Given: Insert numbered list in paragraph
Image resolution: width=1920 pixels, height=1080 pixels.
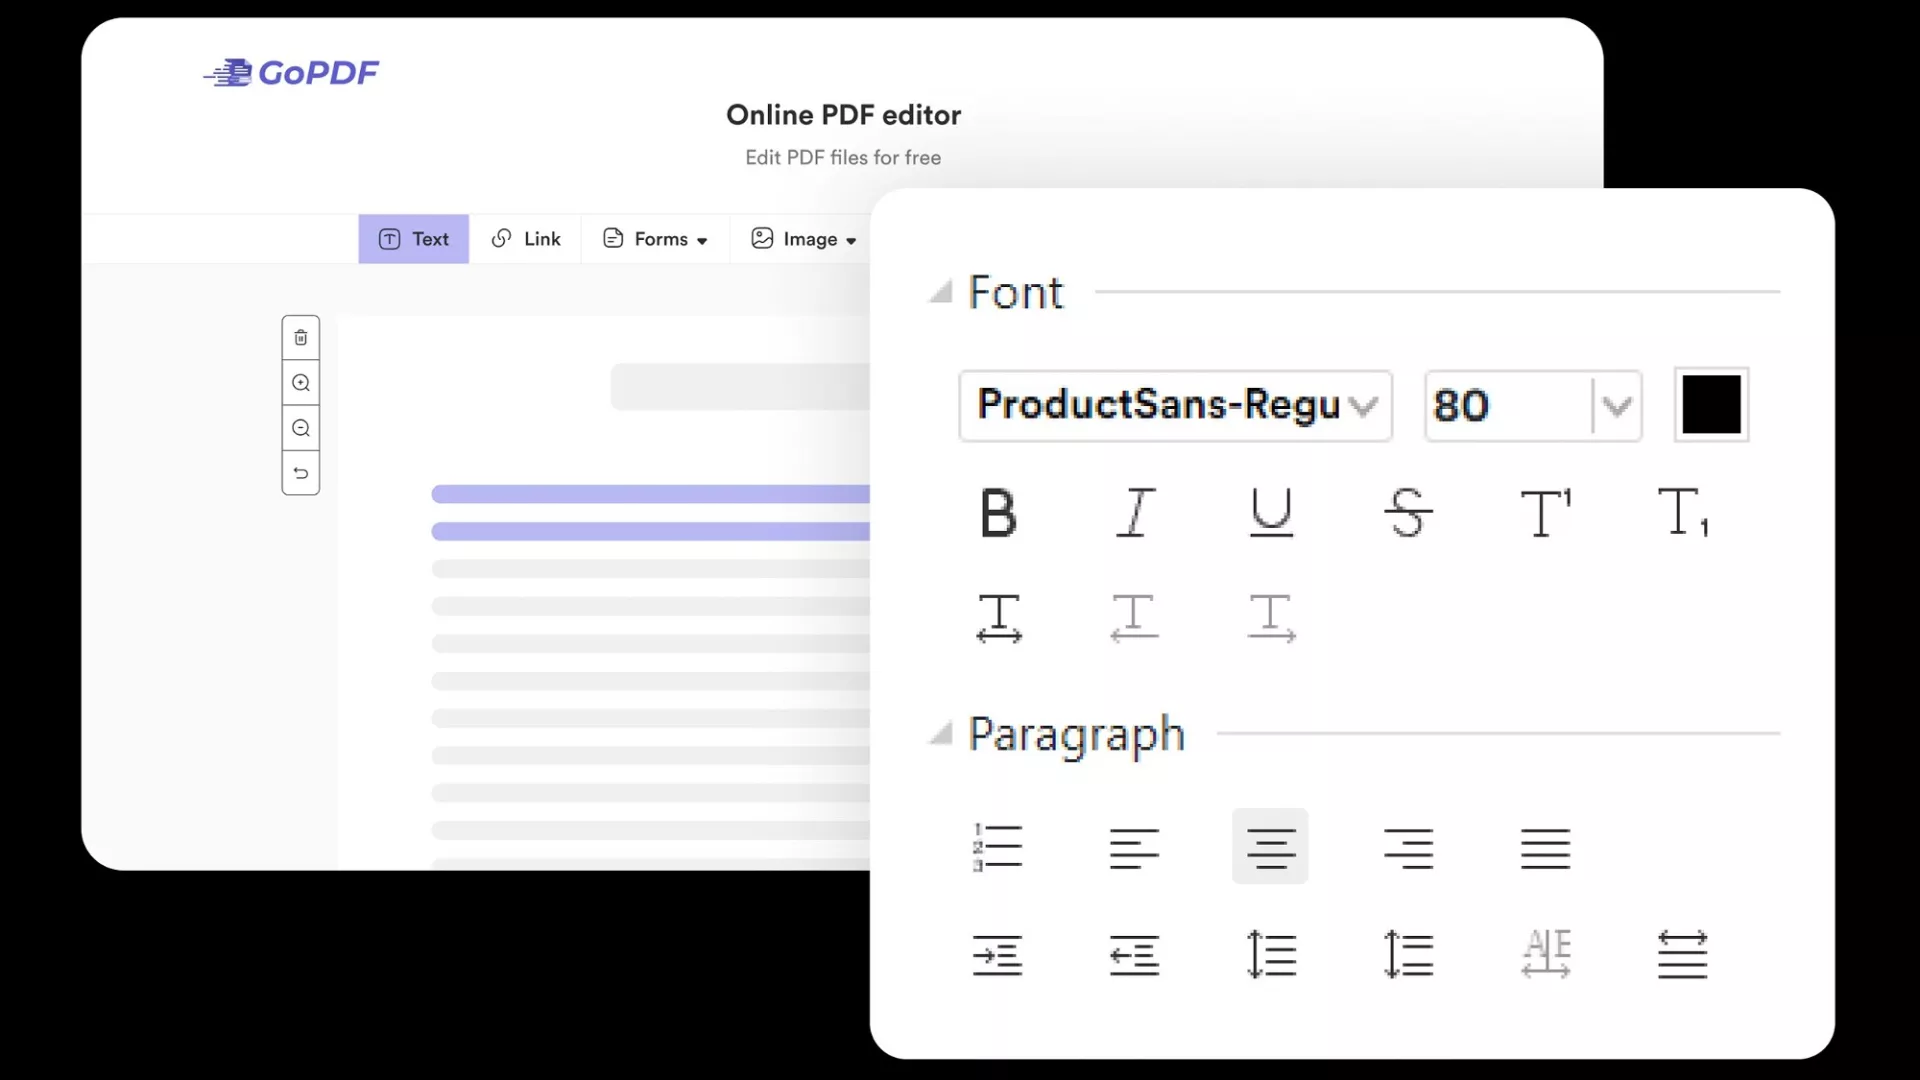Looking at the screenshot, I should click(997, 847).
